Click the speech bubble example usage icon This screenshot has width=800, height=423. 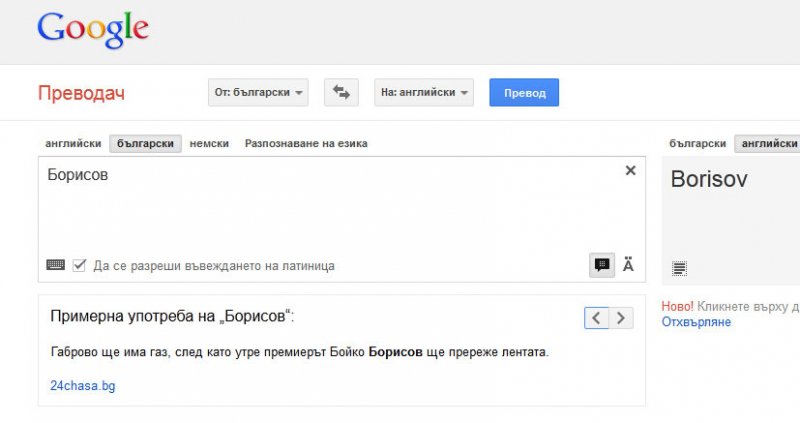click(x=602, y=265)
